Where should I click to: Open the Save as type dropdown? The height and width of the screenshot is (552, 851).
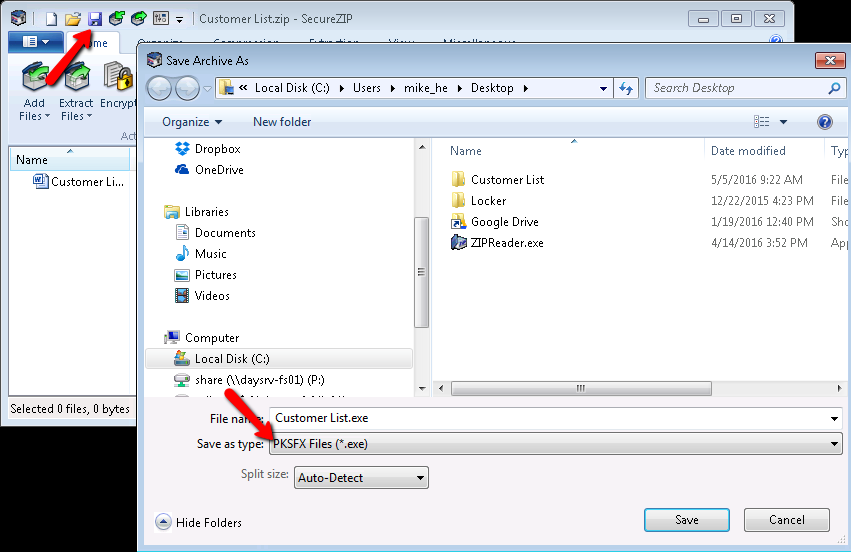coord(555,444)
